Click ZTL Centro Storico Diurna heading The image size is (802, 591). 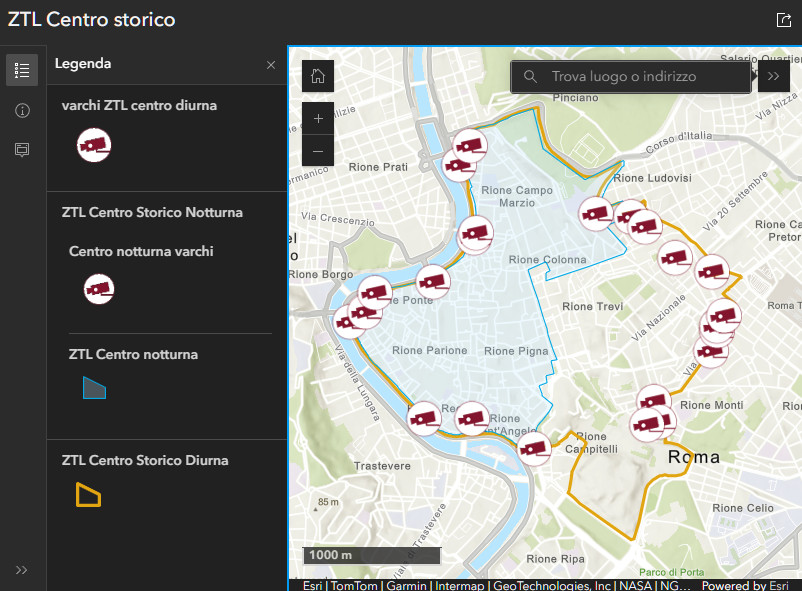click(145, 461)
